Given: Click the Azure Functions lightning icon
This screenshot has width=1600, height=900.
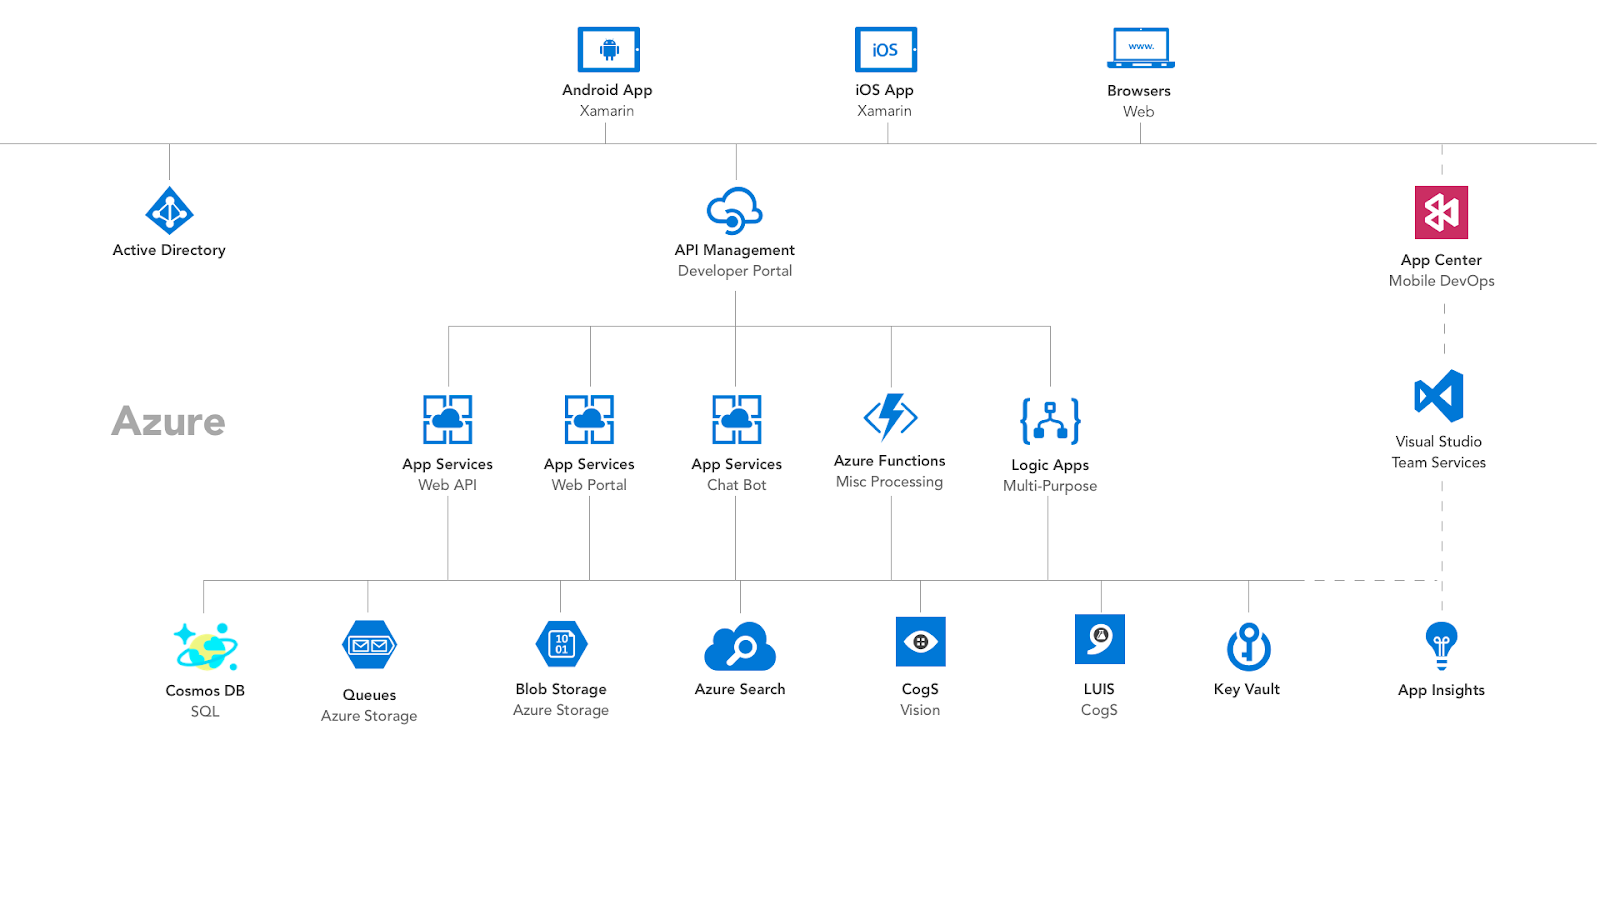Looking at the screenshot, I should tap(889, 417).
